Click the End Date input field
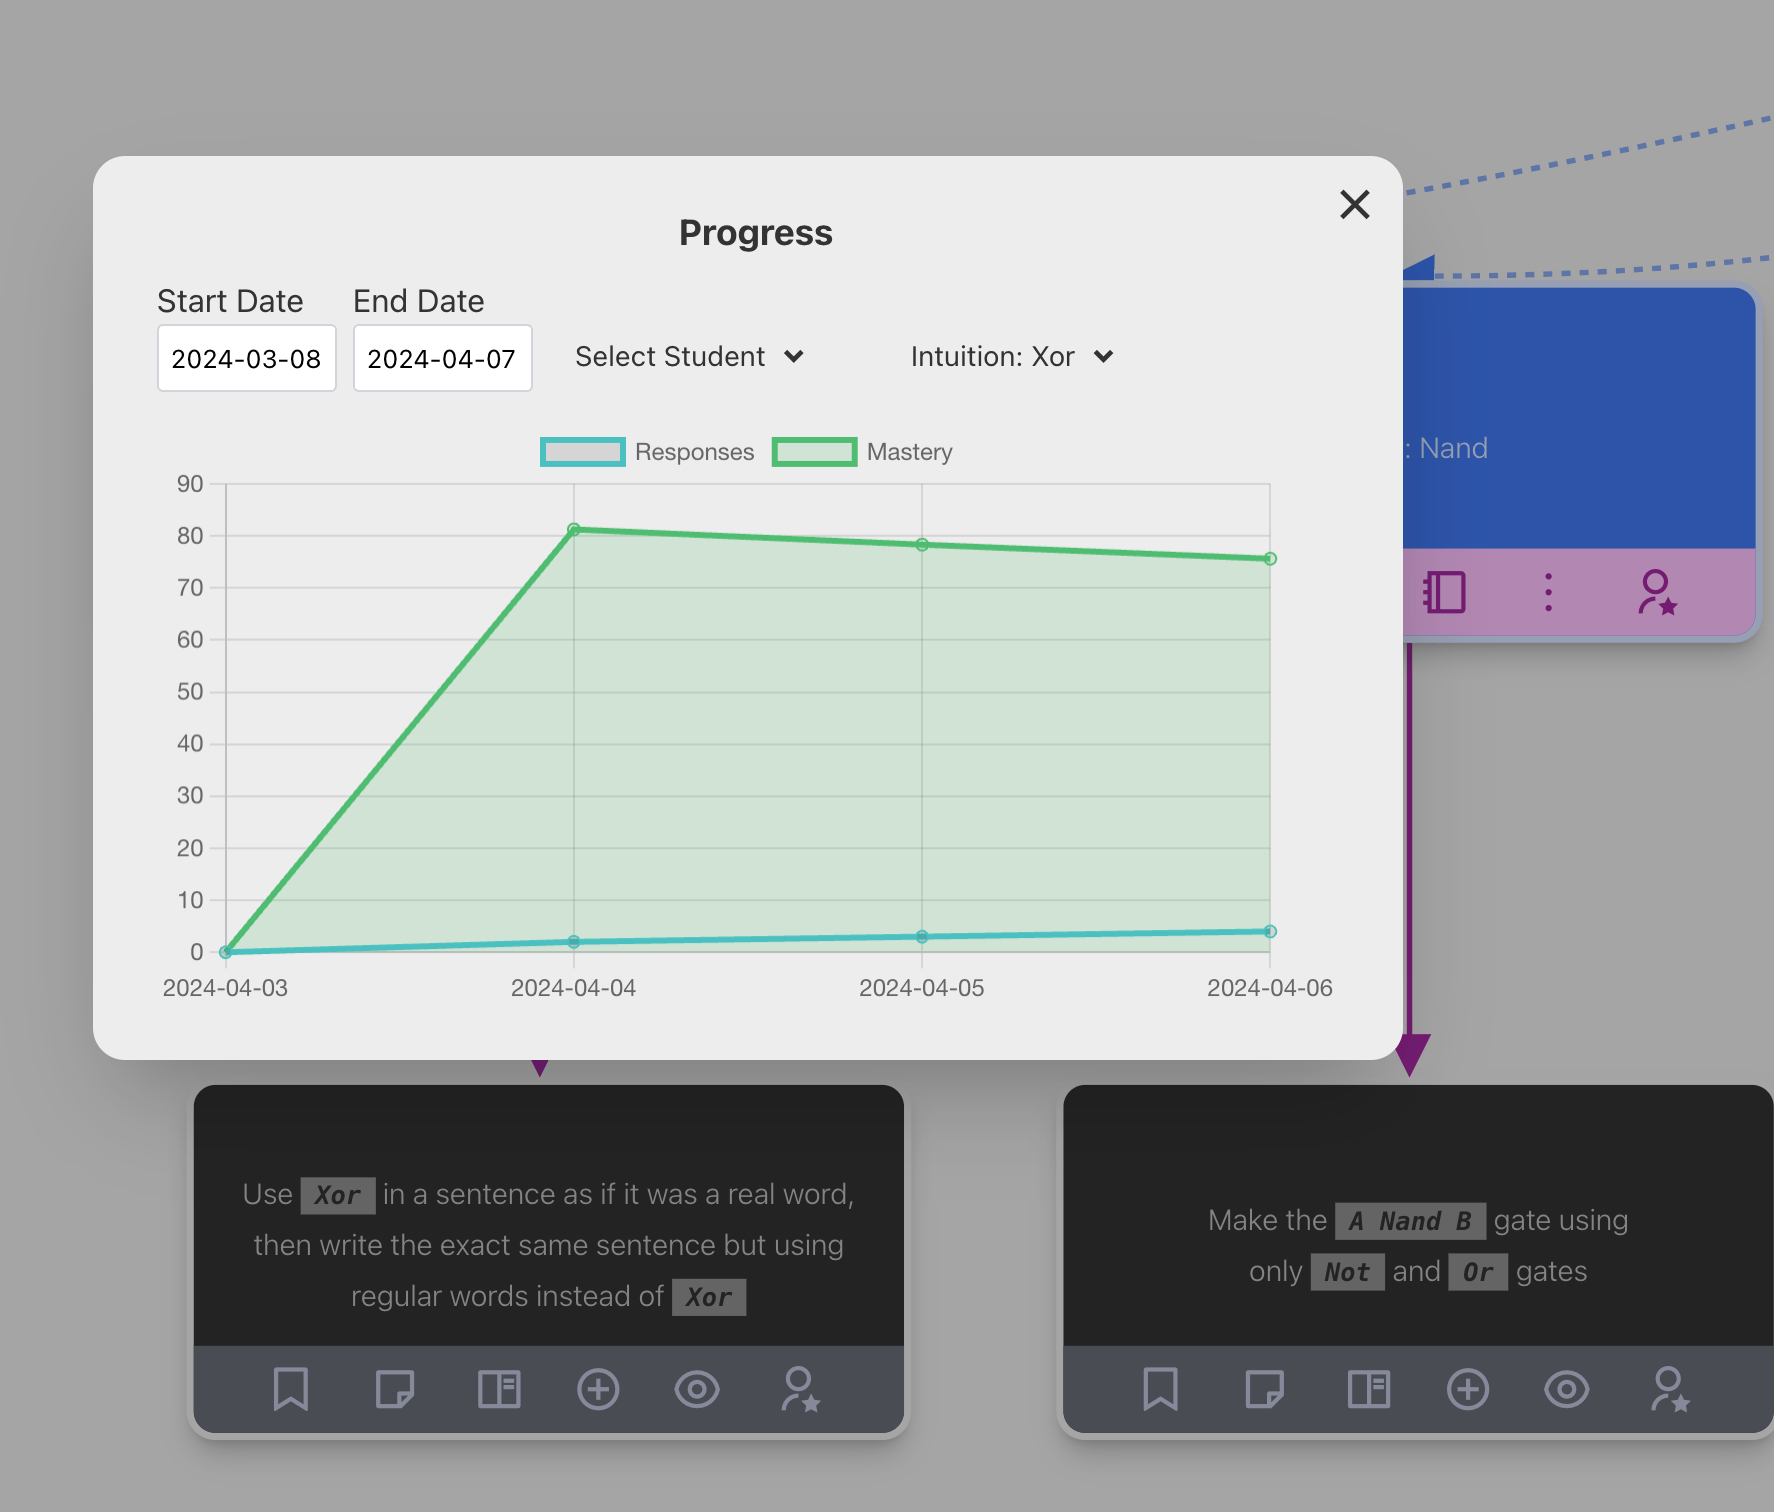The width and height of the screenshot is (1774, 1512). [442, 358]
